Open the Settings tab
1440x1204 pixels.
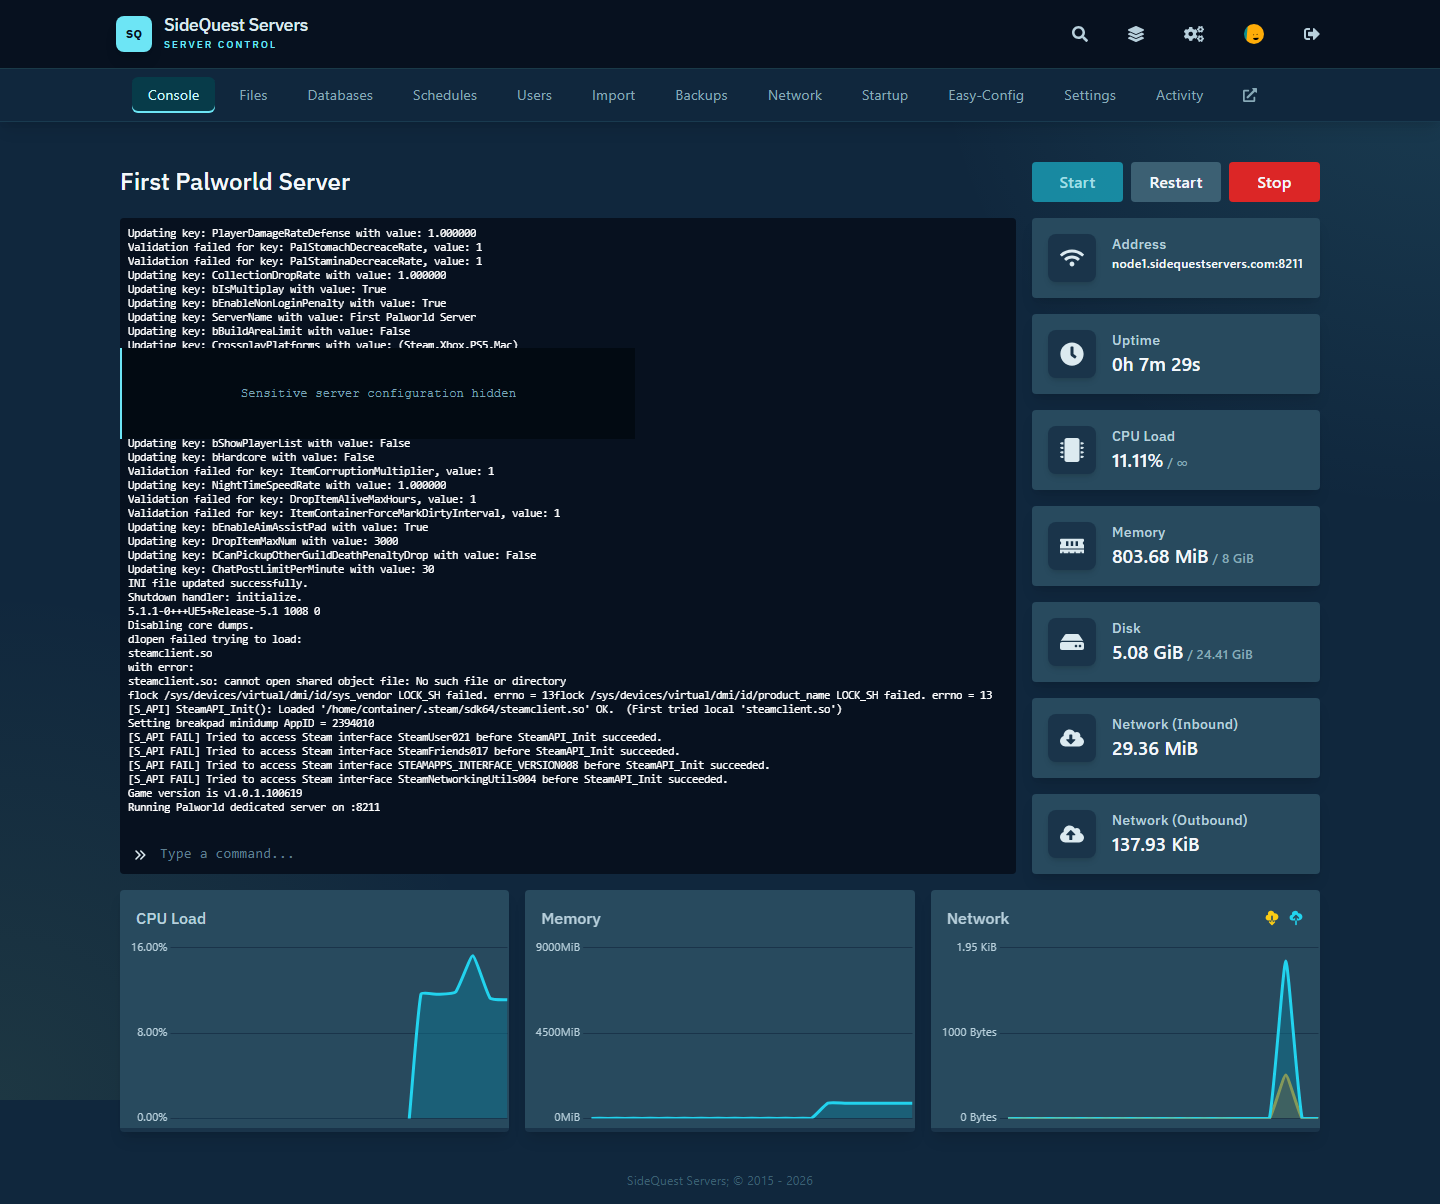point(1090,95)
